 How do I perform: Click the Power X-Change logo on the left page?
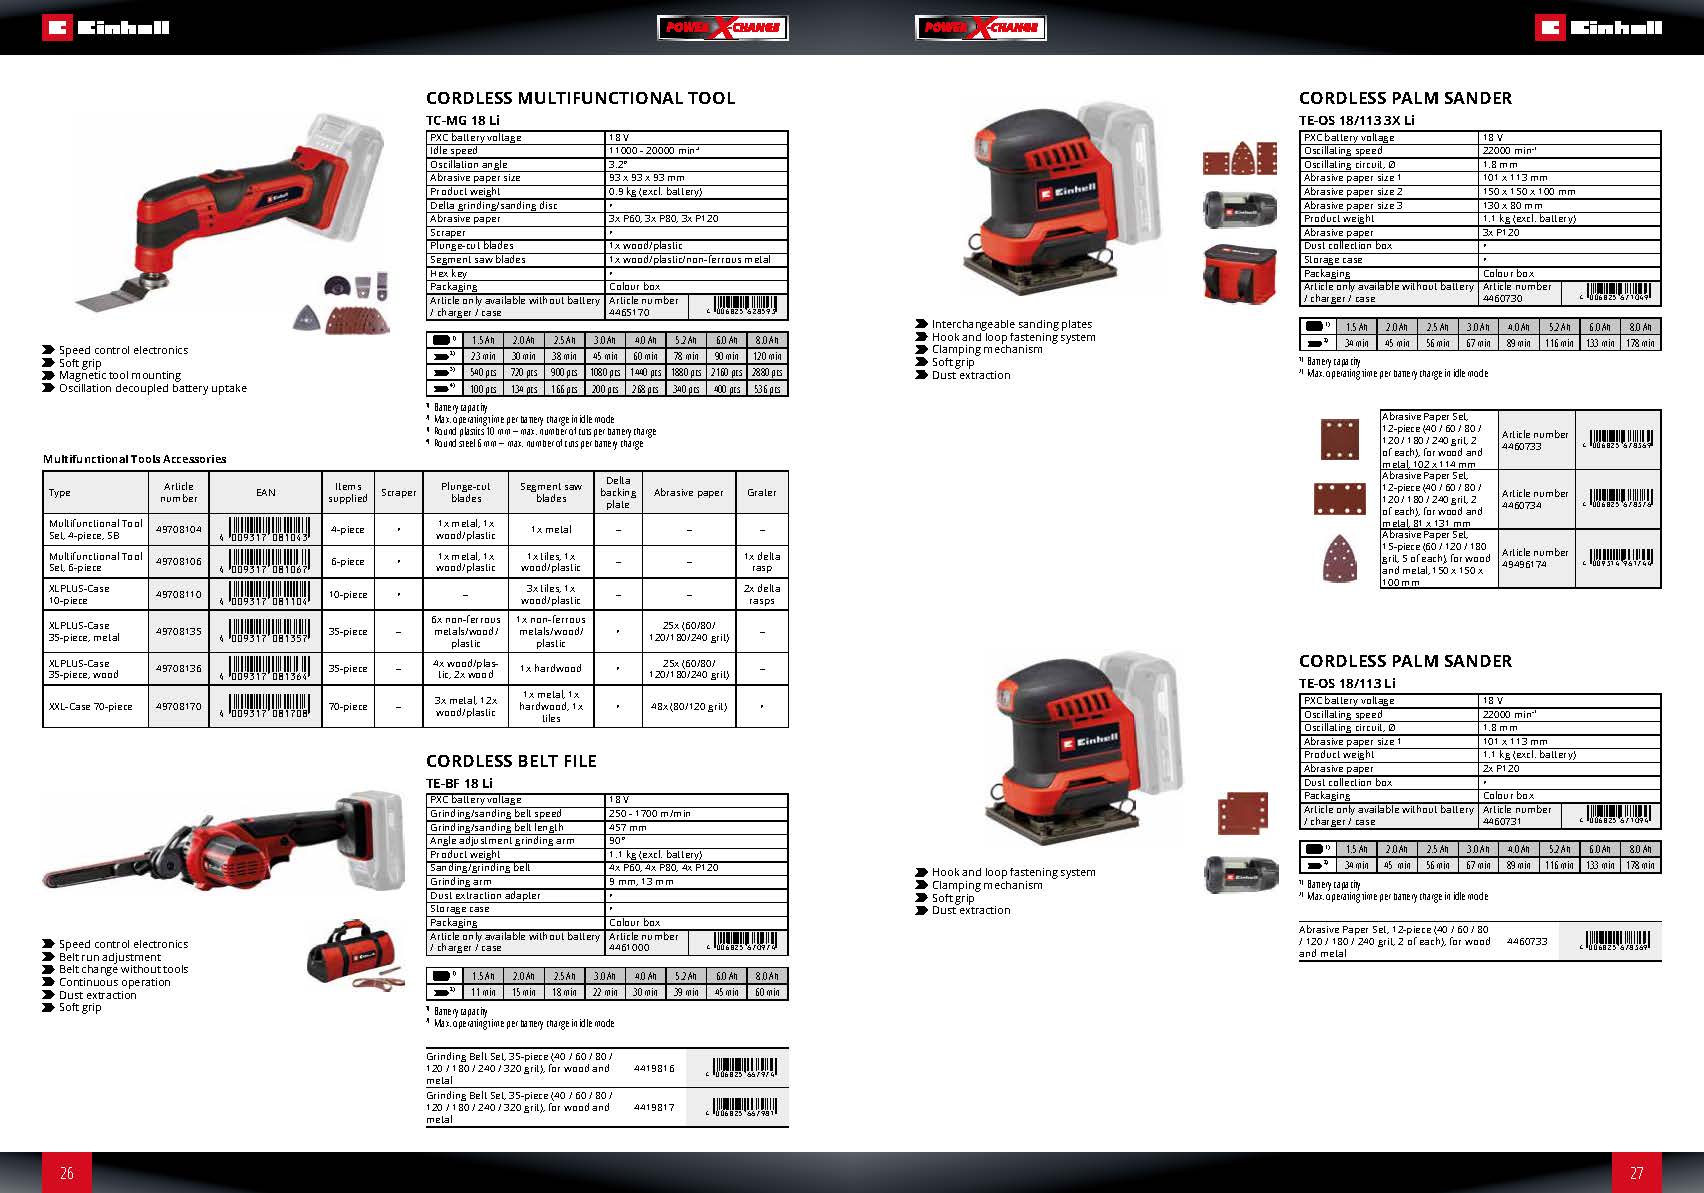(723, 27)
